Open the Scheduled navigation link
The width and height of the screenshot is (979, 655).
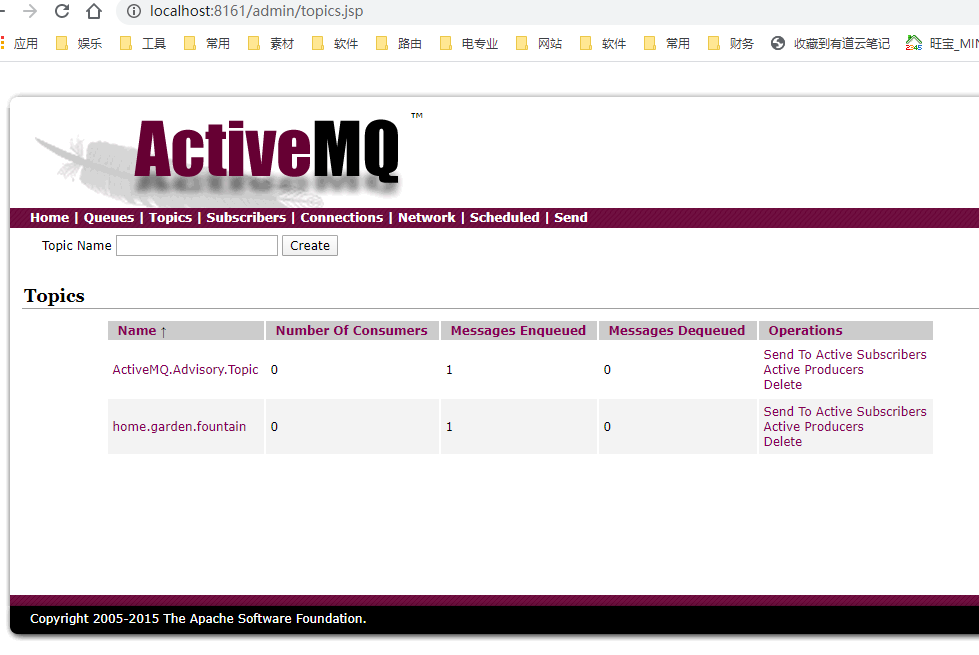[x=504, y=217]
